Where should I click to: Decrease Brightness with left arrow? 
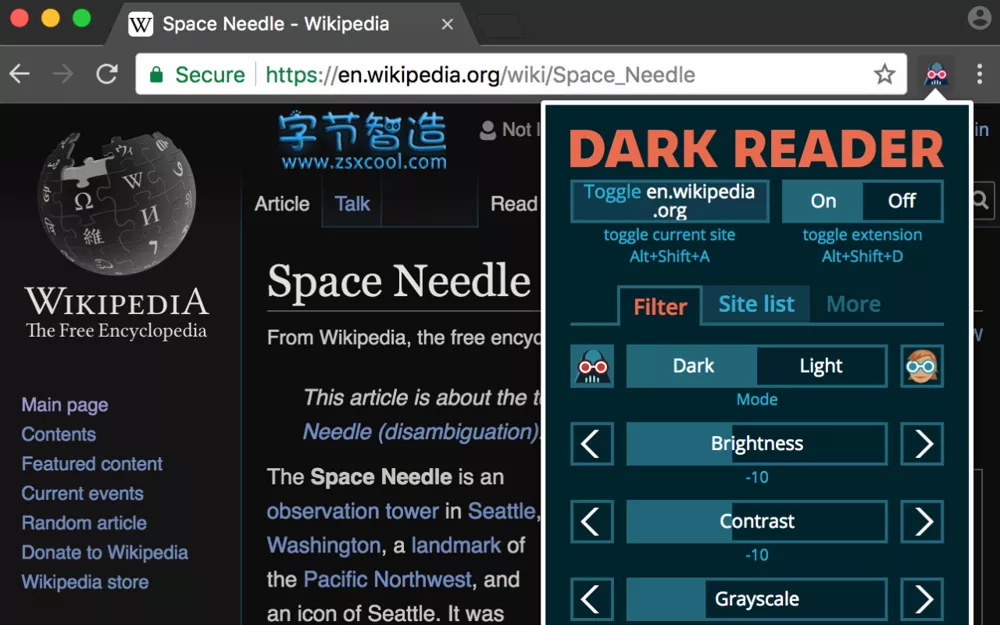click(592, 444)
